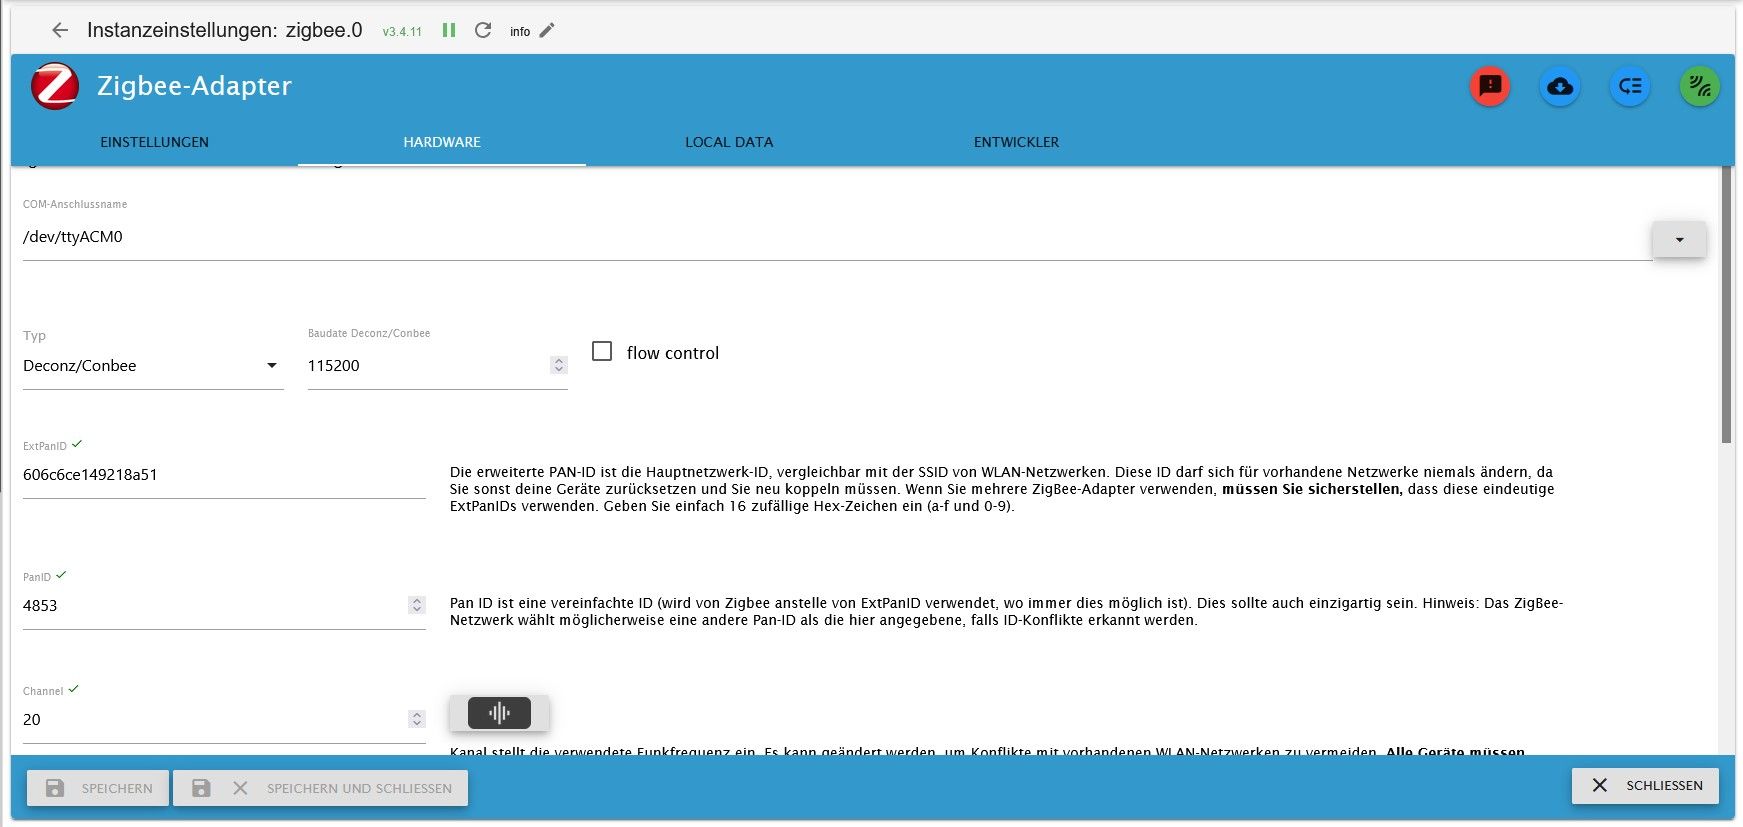Restart the zigbee.0 instance
Image resolution: width=1743 pixels, height=827 pixels.
pyautogui.click(x=483, y=30)
